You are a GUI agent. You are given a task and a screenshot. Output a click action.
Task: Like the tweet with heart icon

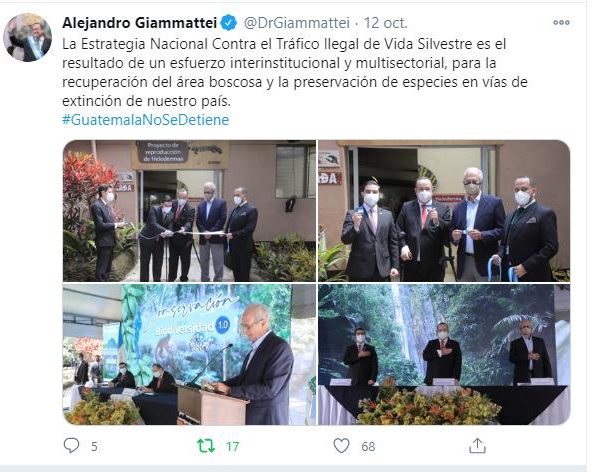[341, 446]
